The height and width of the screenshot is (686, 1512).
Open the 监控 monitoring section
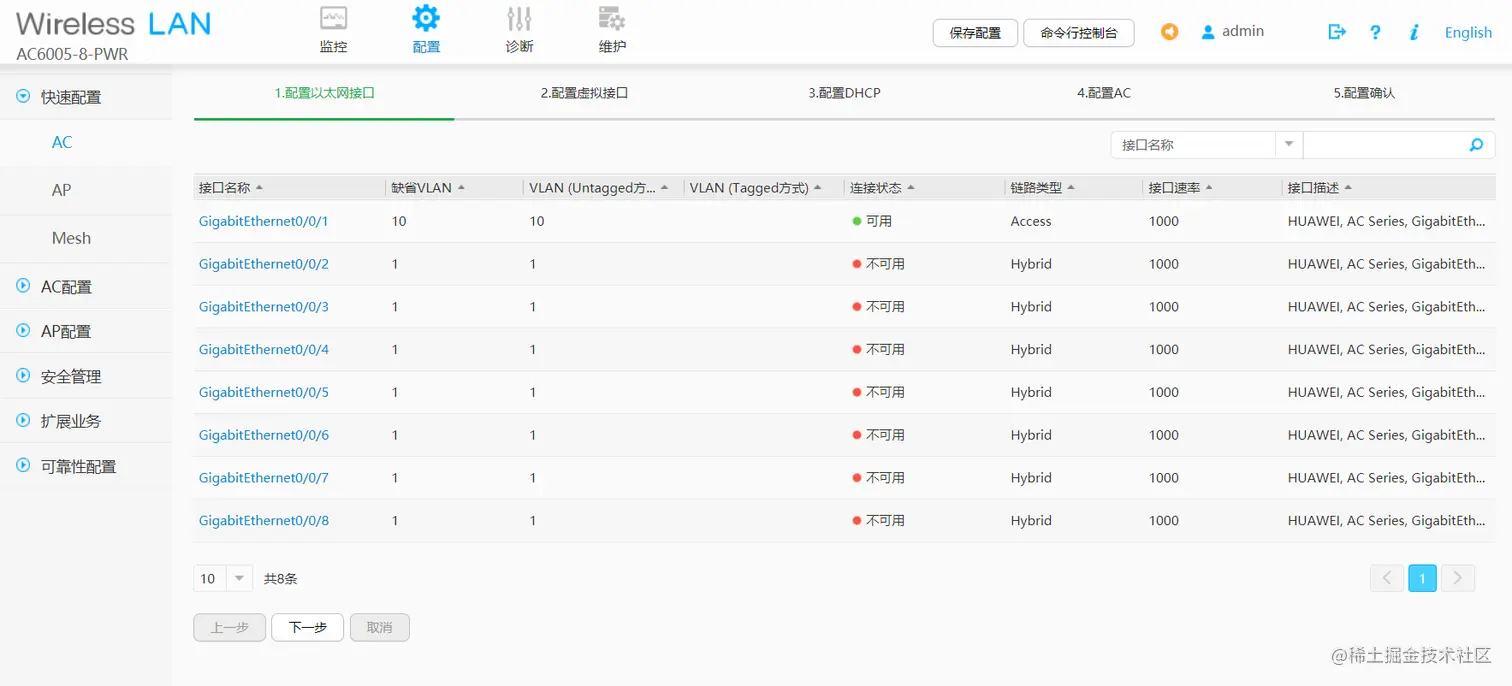coord(333,29)
